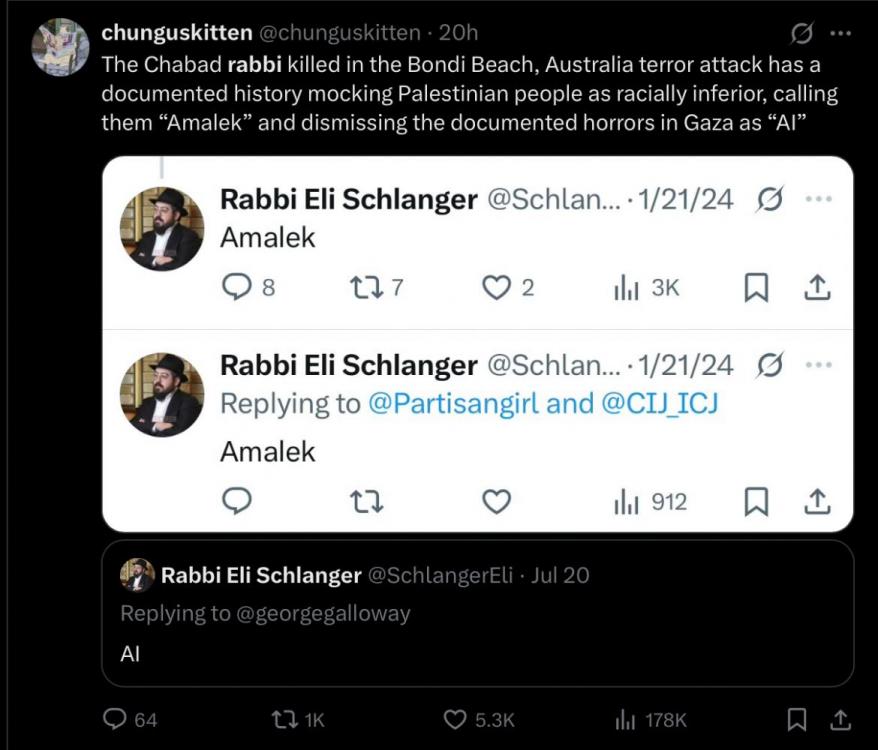This screenshot has width=878, height=750.
Task: Open the embedded Amalek screenshot image
Action: click(477, 344)
